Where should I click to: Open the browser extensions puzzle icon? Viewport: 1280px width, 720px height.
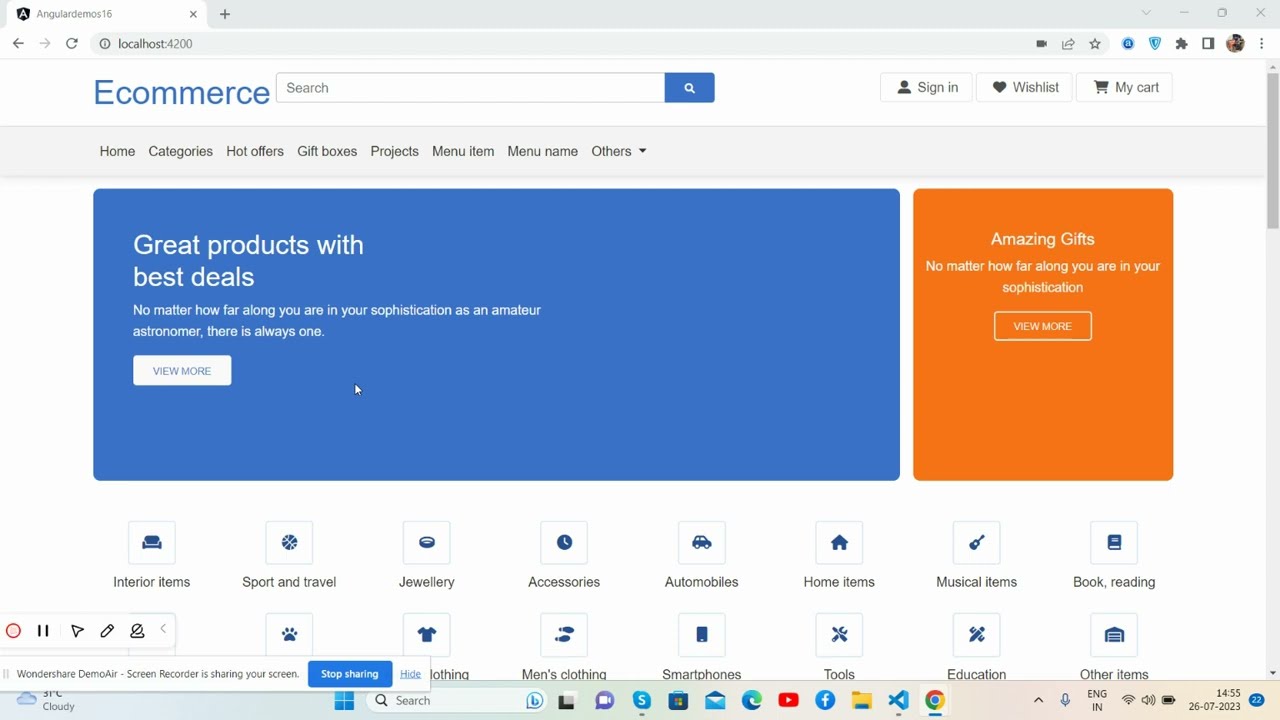[1182, 44]
